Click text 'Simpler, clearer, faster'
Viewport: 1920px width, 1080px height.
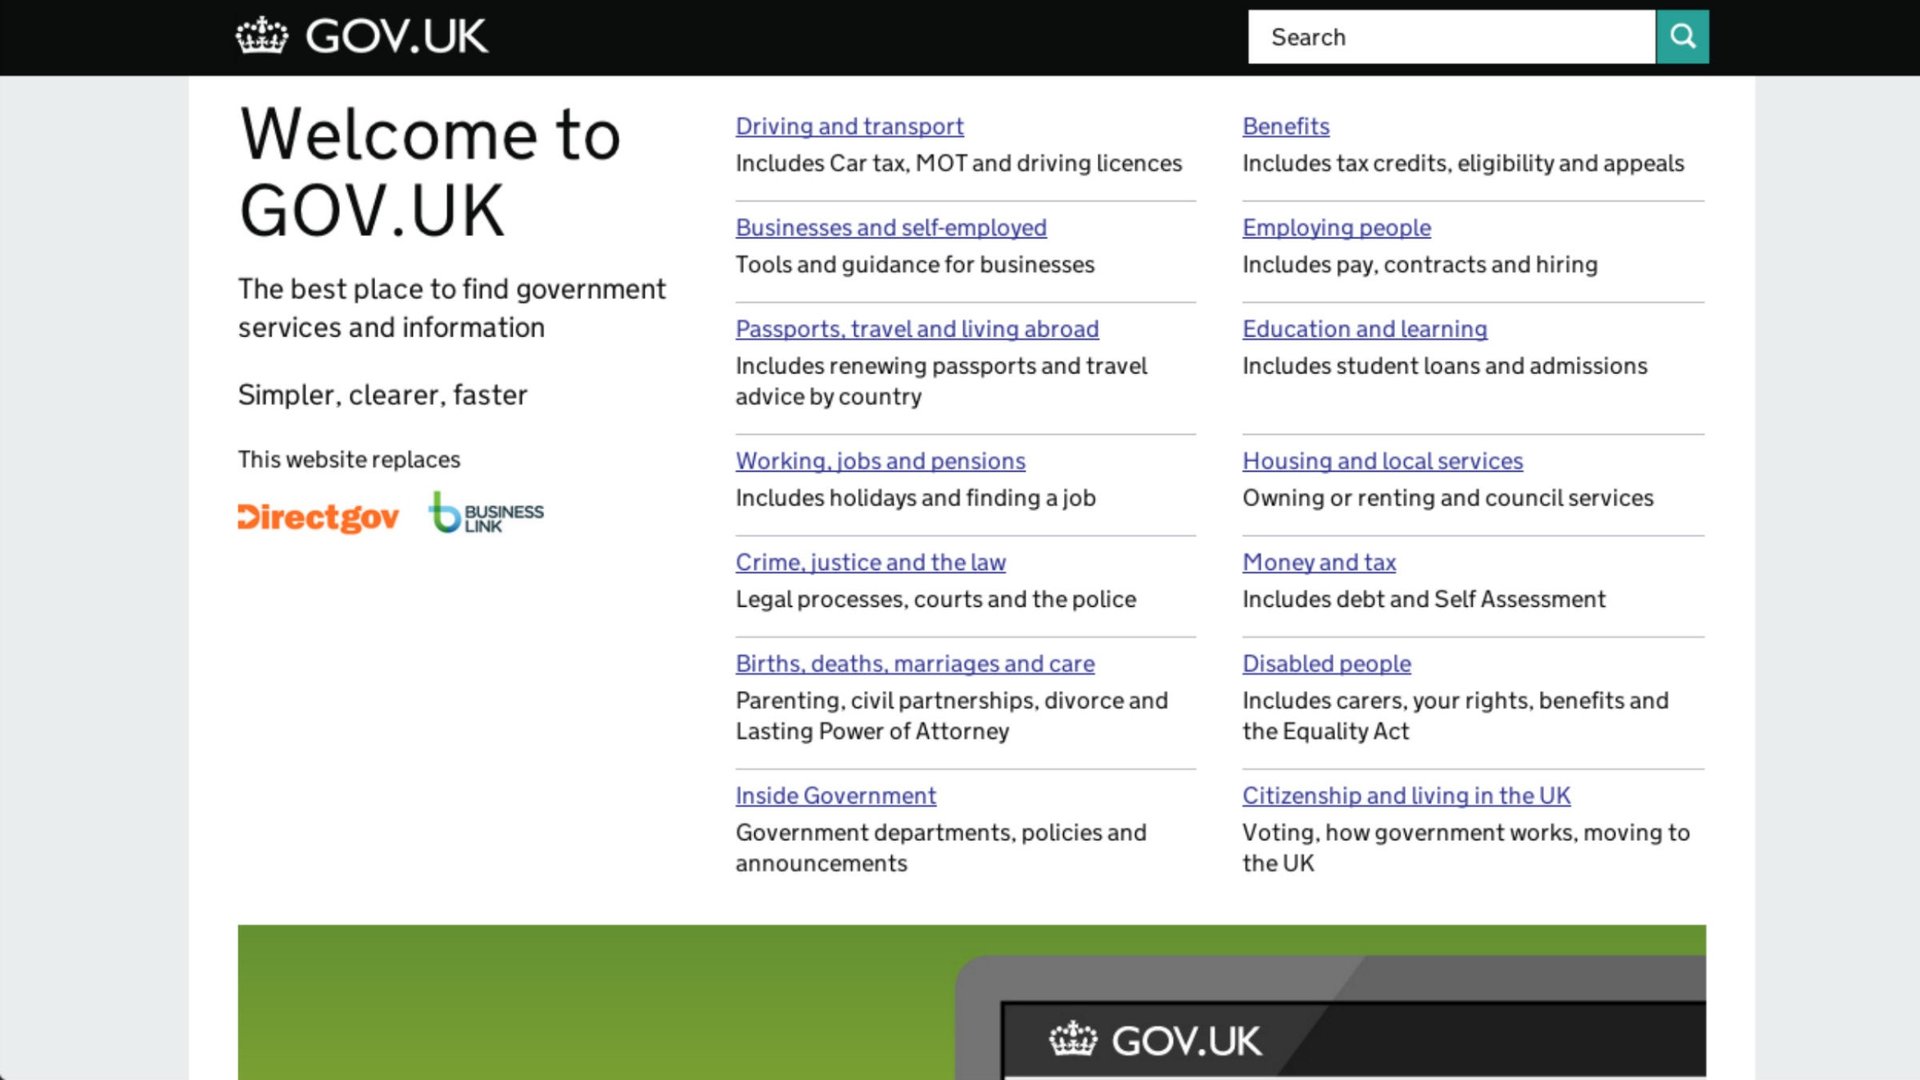(382, 395)
